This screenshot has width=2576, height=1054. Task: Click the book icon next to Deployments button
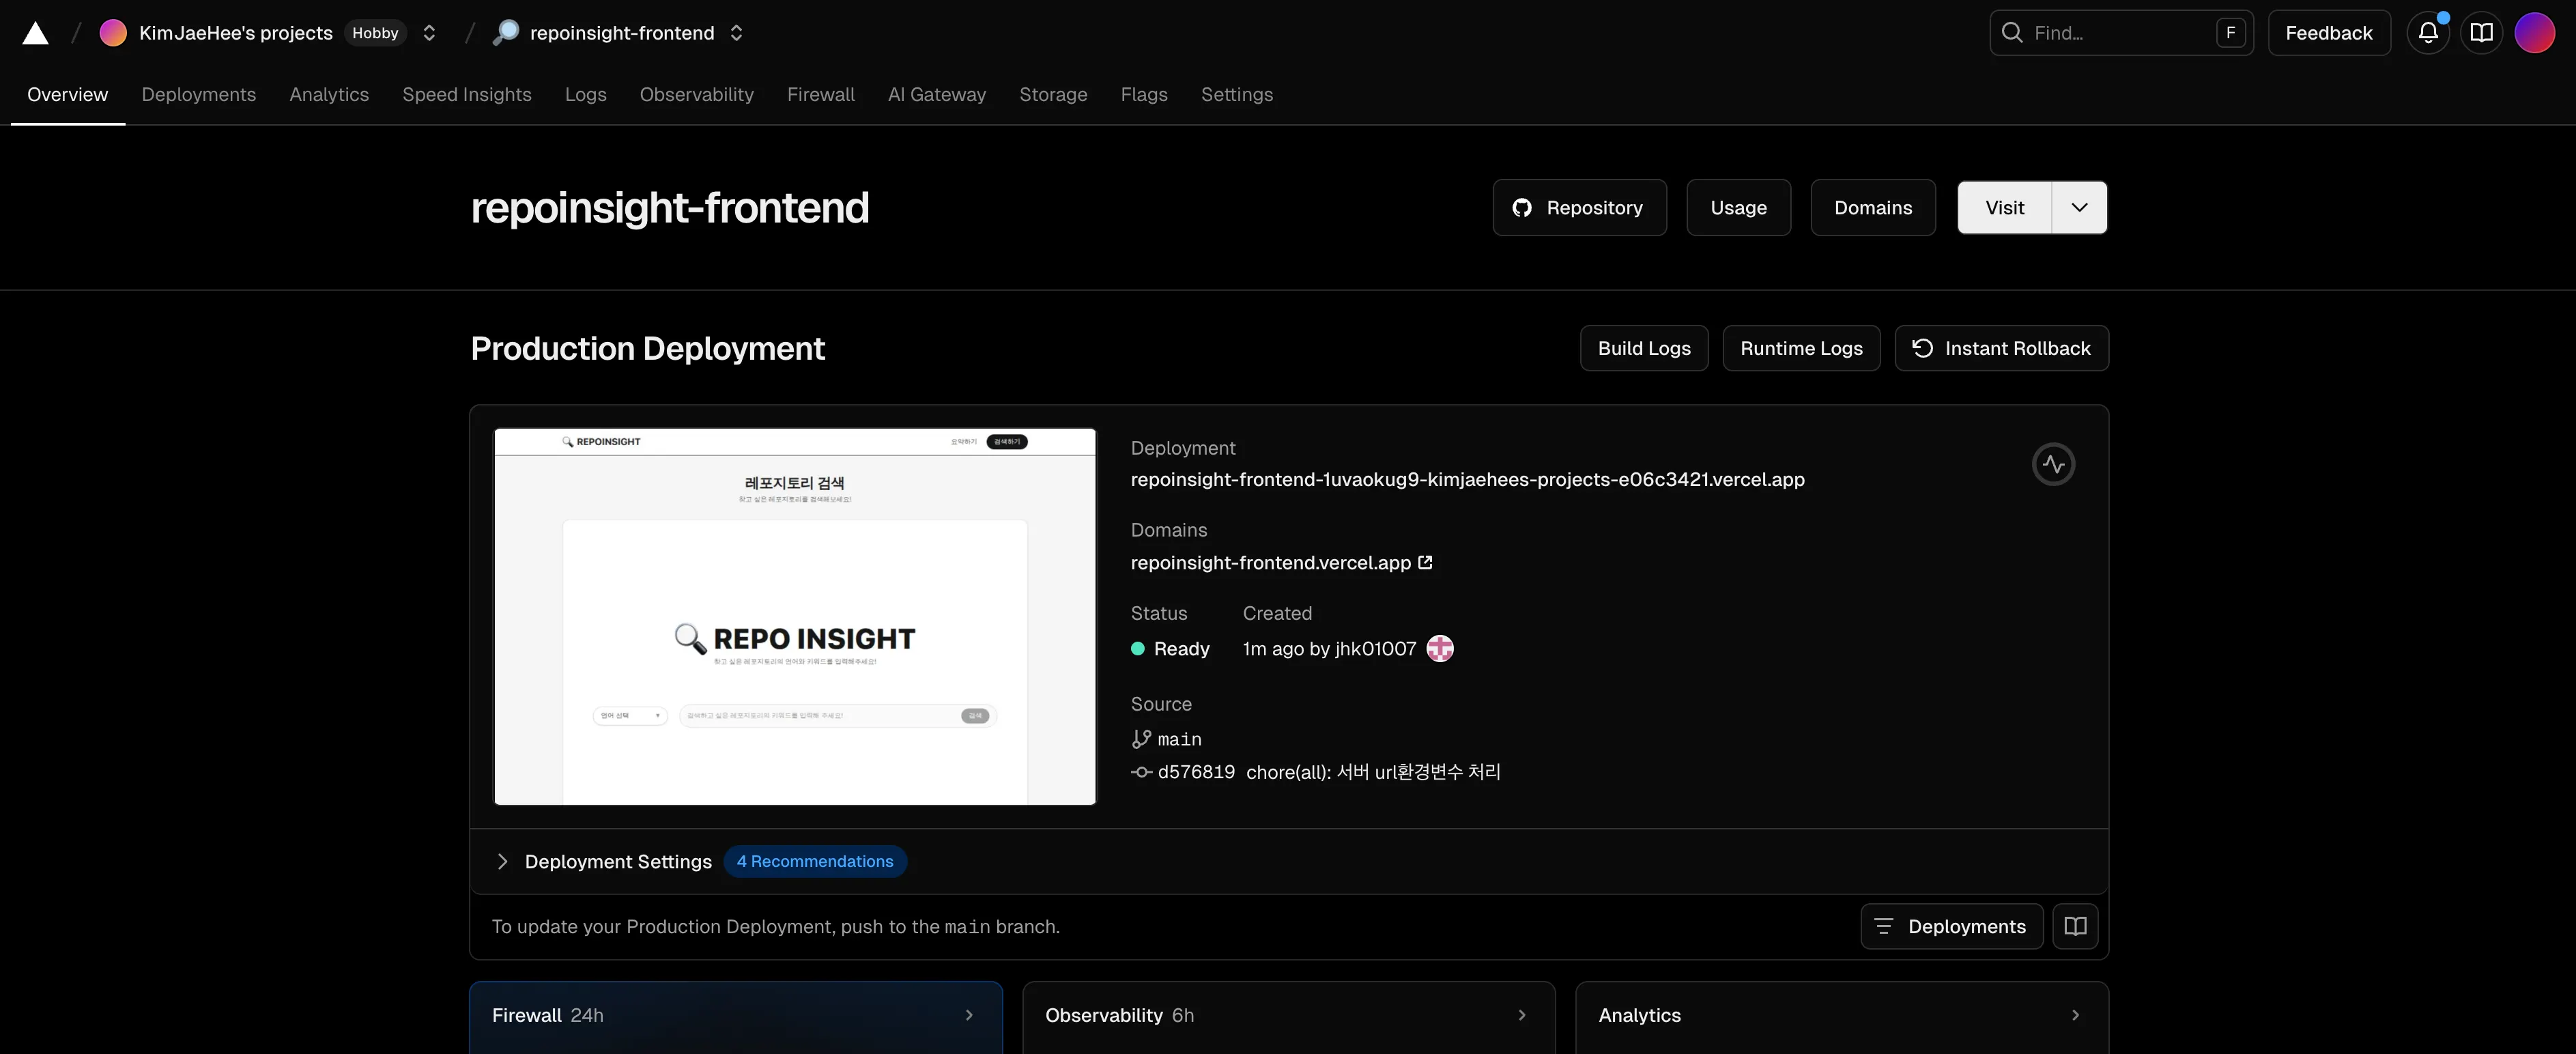click(x=2075, y=926)
